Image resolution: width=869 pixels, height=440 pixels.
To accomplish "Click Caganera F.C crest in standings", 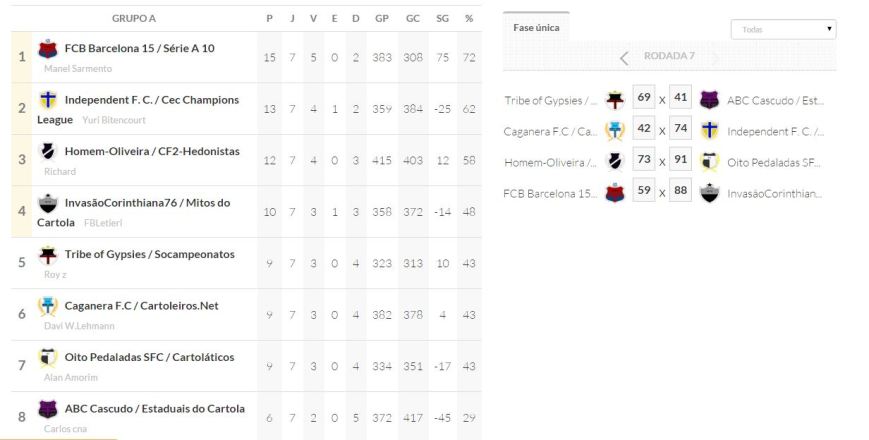I will point(48,305).
